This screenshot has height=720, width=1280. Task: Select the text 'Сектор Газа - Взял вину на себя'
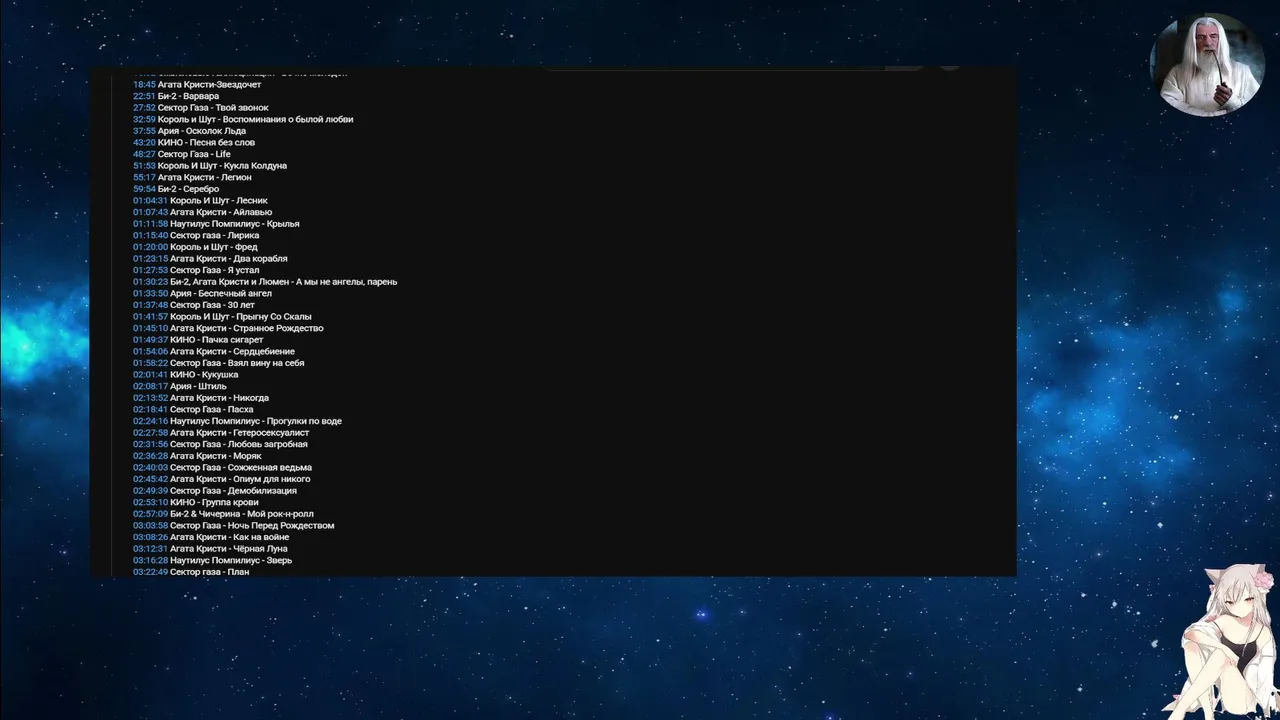click(x=237, y=363)
